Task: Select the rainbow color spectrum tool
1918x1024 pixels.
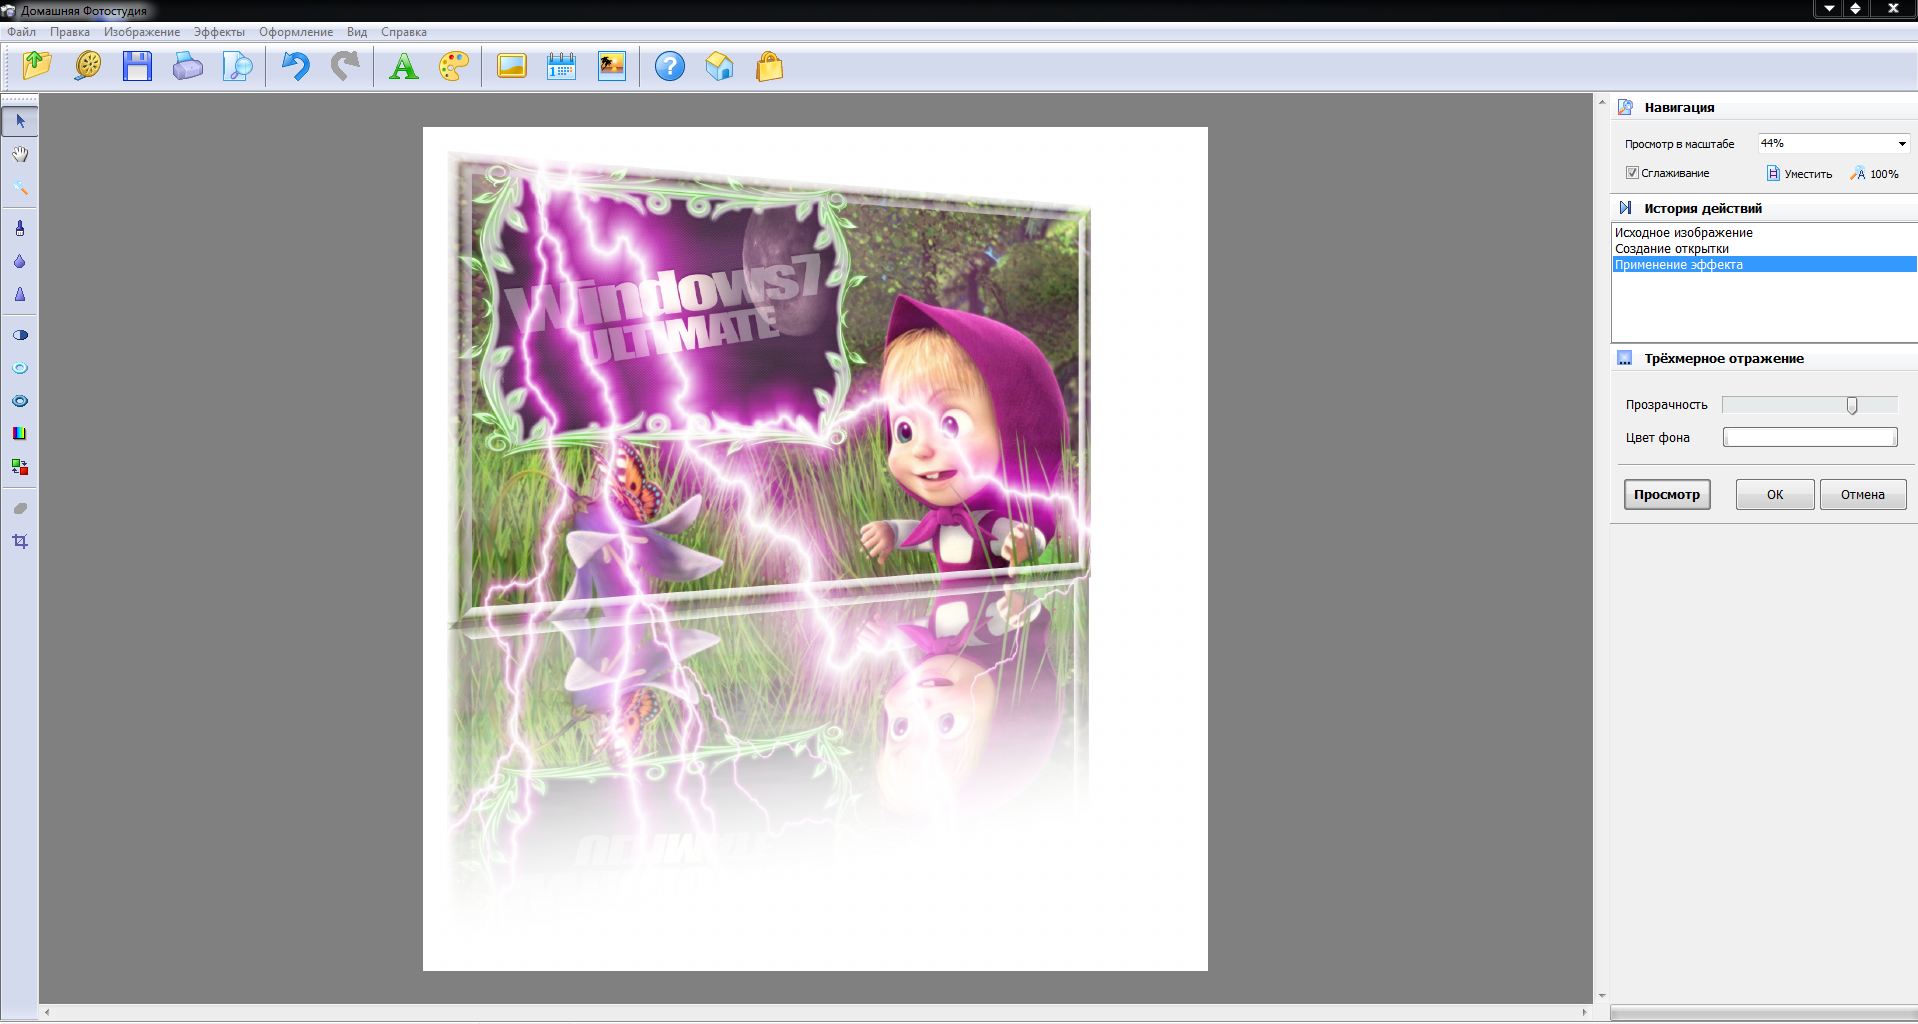Action: pyautogui.click(x=20, y=433)
